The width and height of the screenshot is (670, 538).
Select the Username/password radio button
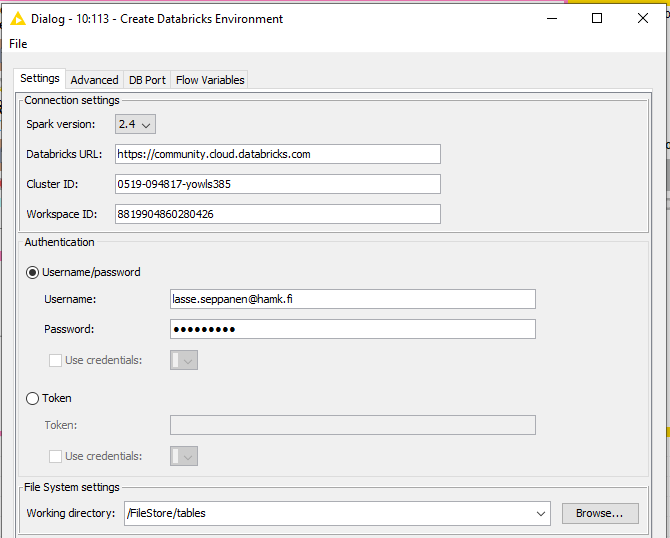[x=32, y=273]
